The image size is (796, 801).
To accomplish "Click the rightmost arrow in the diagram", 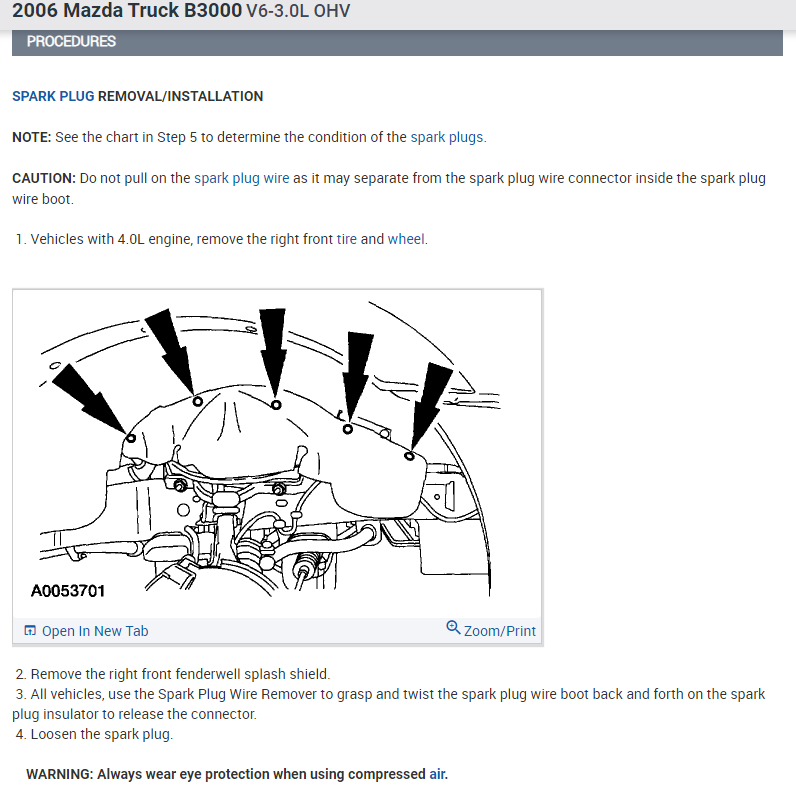I will [431, 406].
